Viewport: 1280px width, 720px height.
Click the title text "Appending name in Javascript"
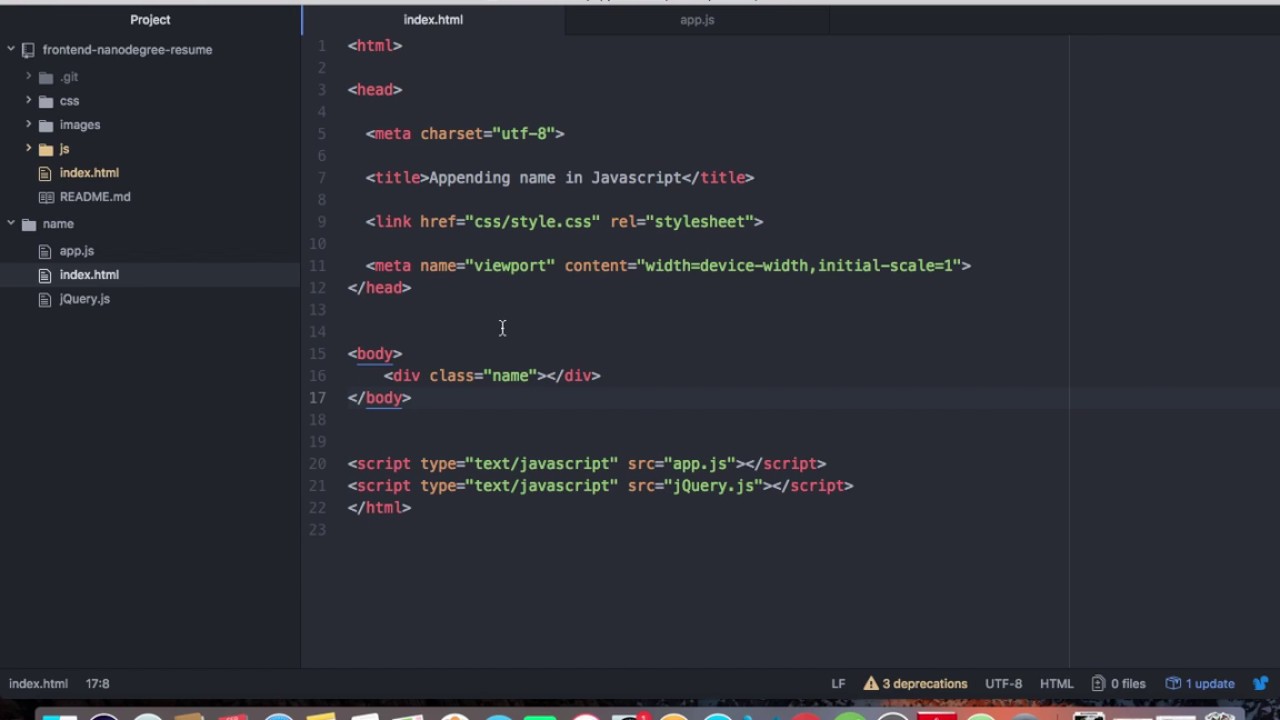[x=555, y=178]
